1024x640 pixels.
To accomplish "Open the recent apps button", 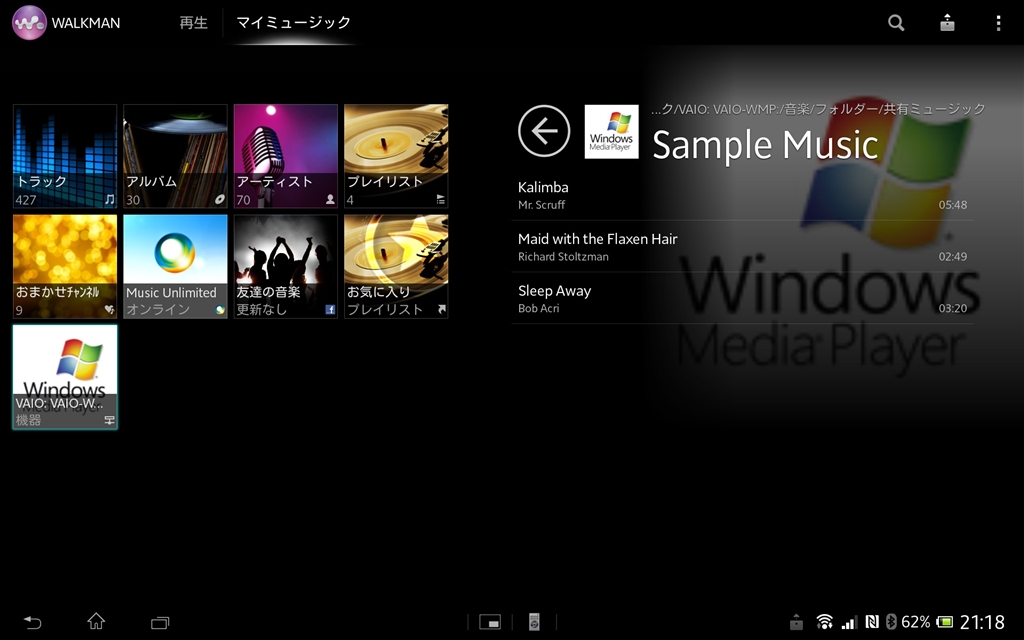I will tap(160, 622).
